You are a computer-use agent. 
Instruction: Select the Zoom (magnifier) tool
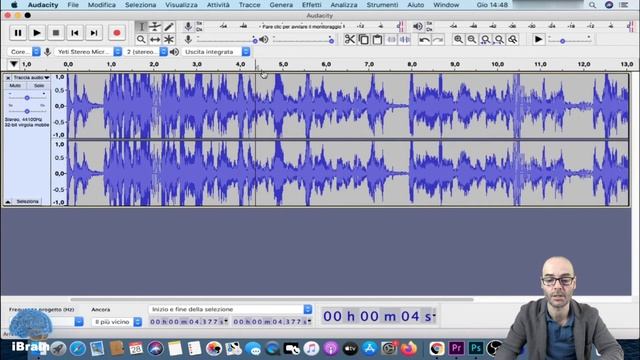point(141,40)
